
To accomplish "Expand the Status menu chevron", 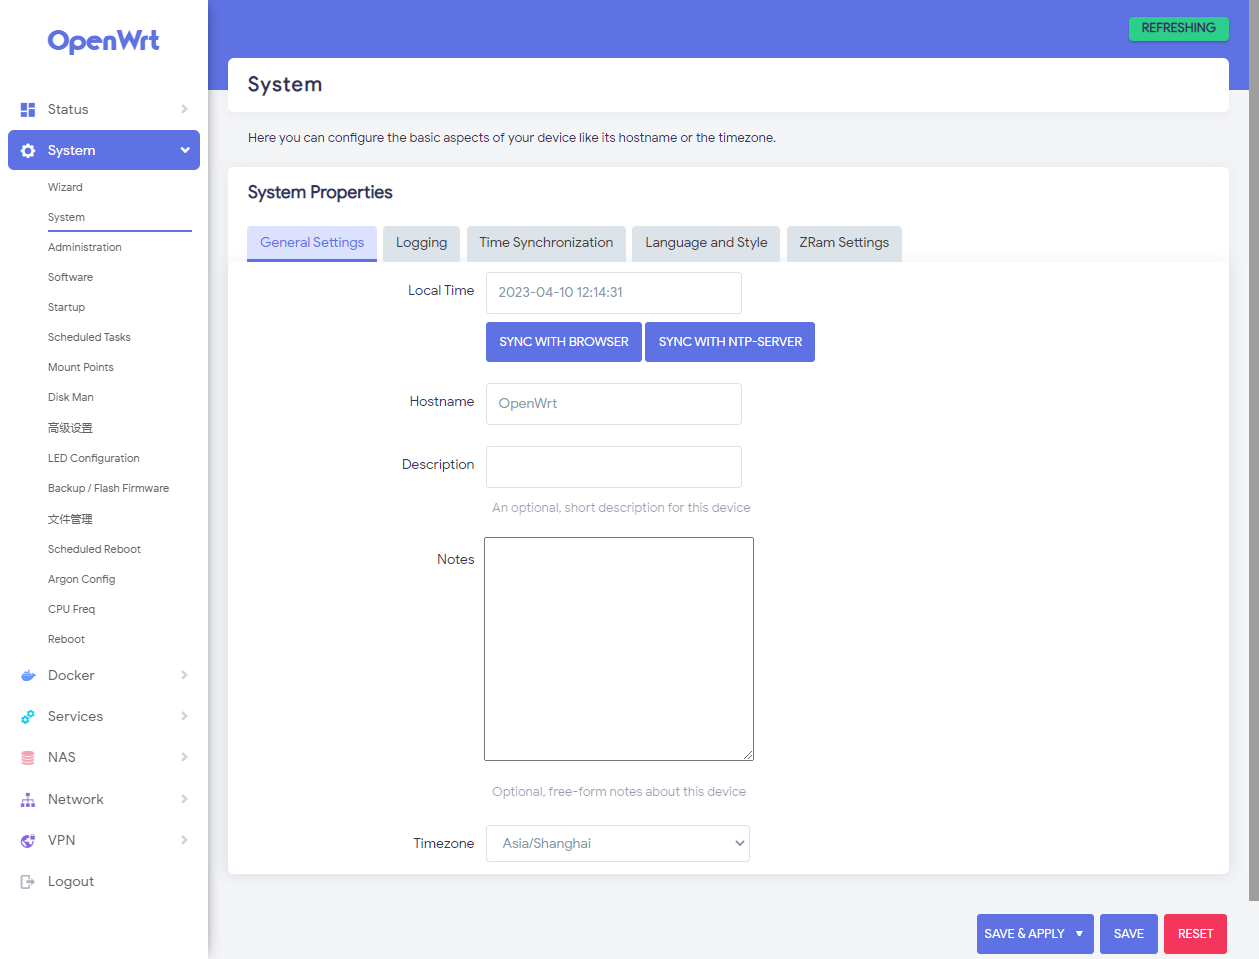I will pyautogui.click(x=184, y=109).
